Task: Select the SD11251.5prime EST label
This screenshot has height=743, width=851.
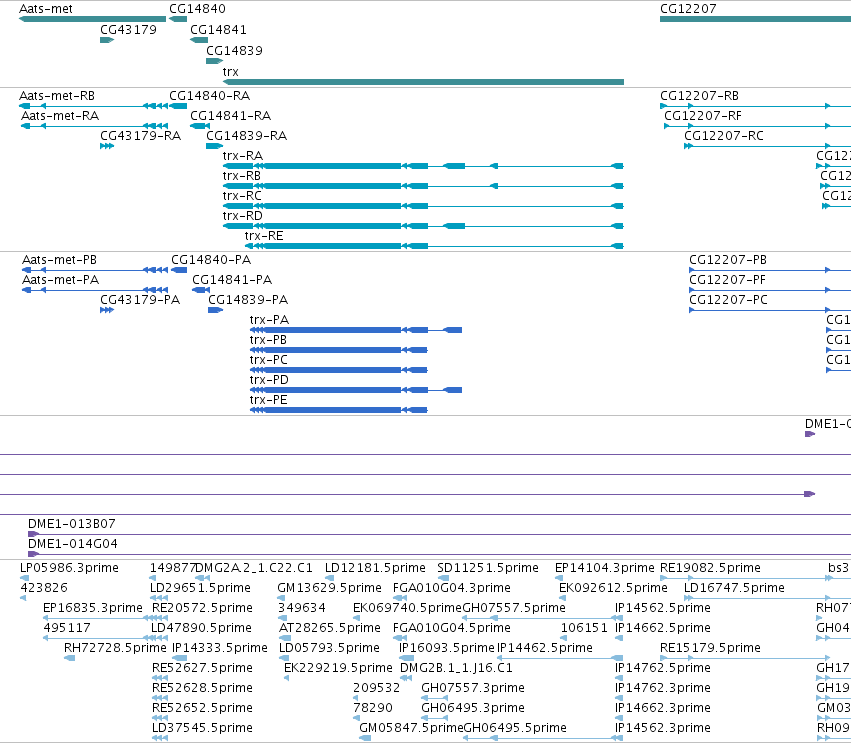Action: [x=488, y=568]
